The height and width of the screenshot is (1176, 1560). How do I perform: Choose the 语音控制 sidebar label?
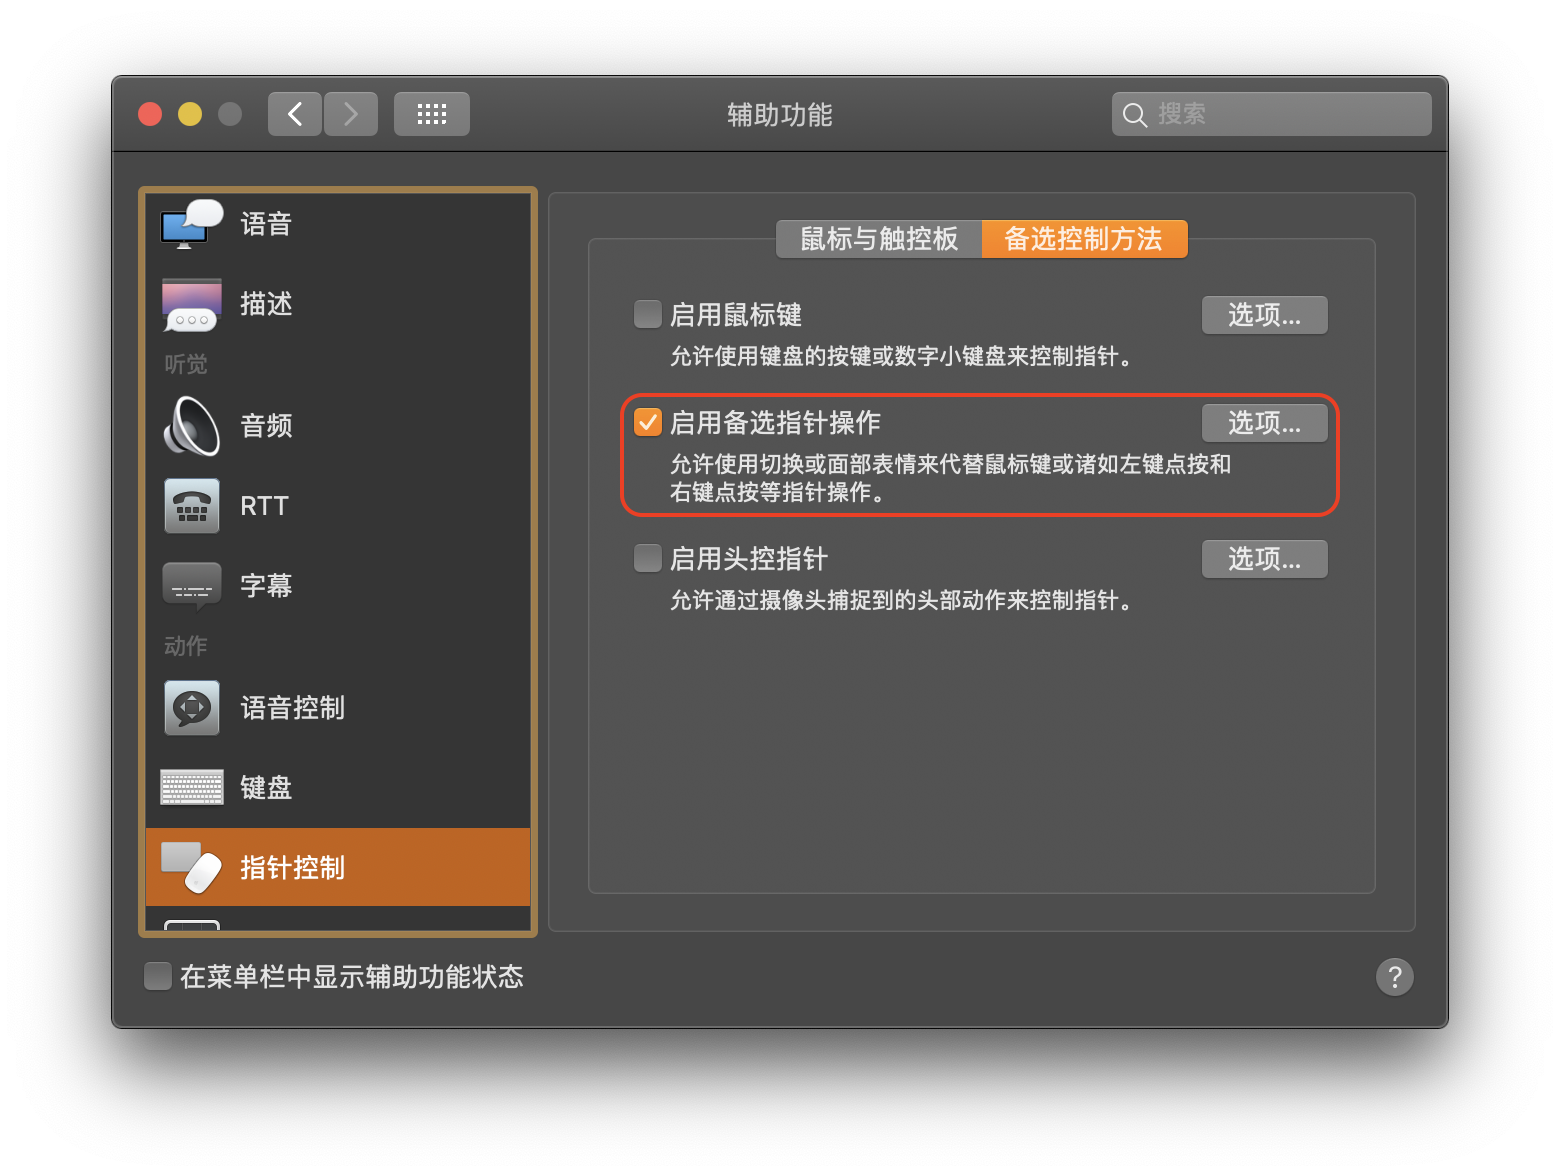292,708
